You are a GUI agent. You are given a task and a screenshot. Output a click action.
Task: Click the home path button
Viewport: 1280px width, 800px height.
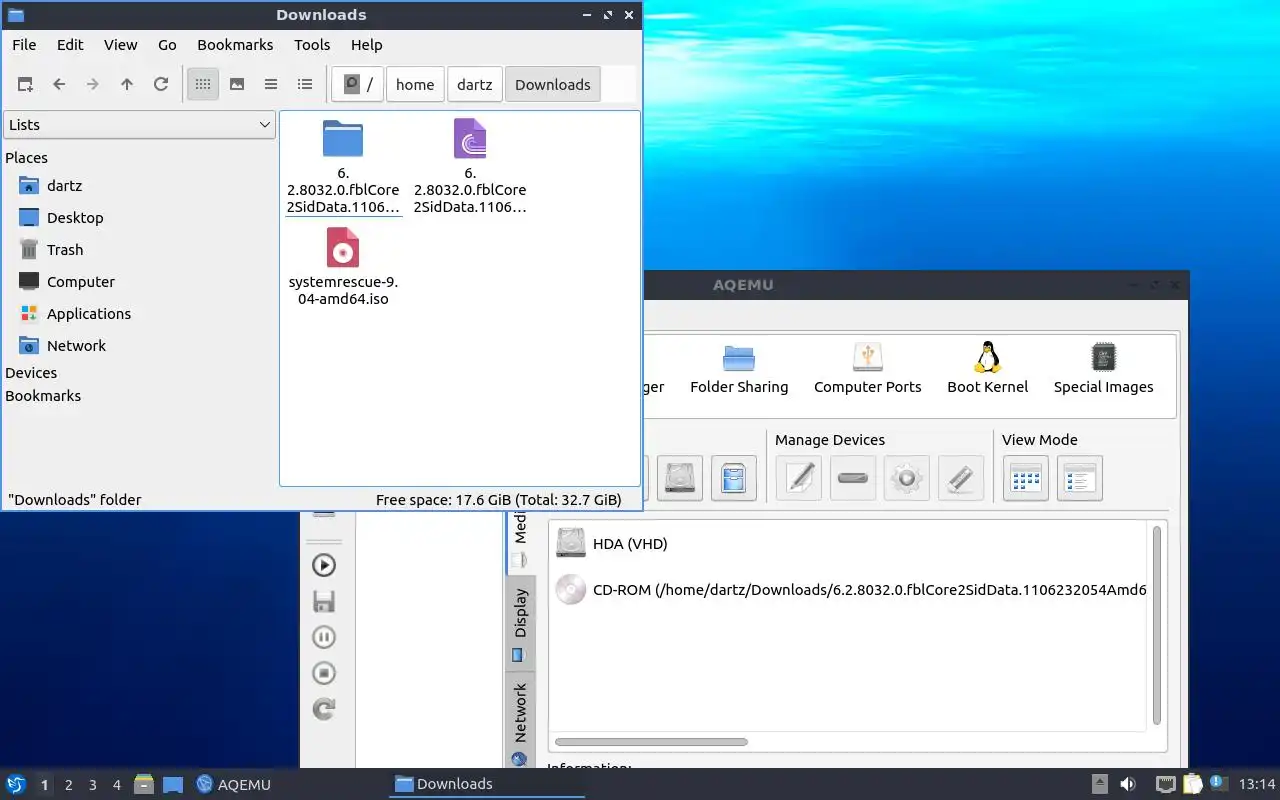coord(415,85)
